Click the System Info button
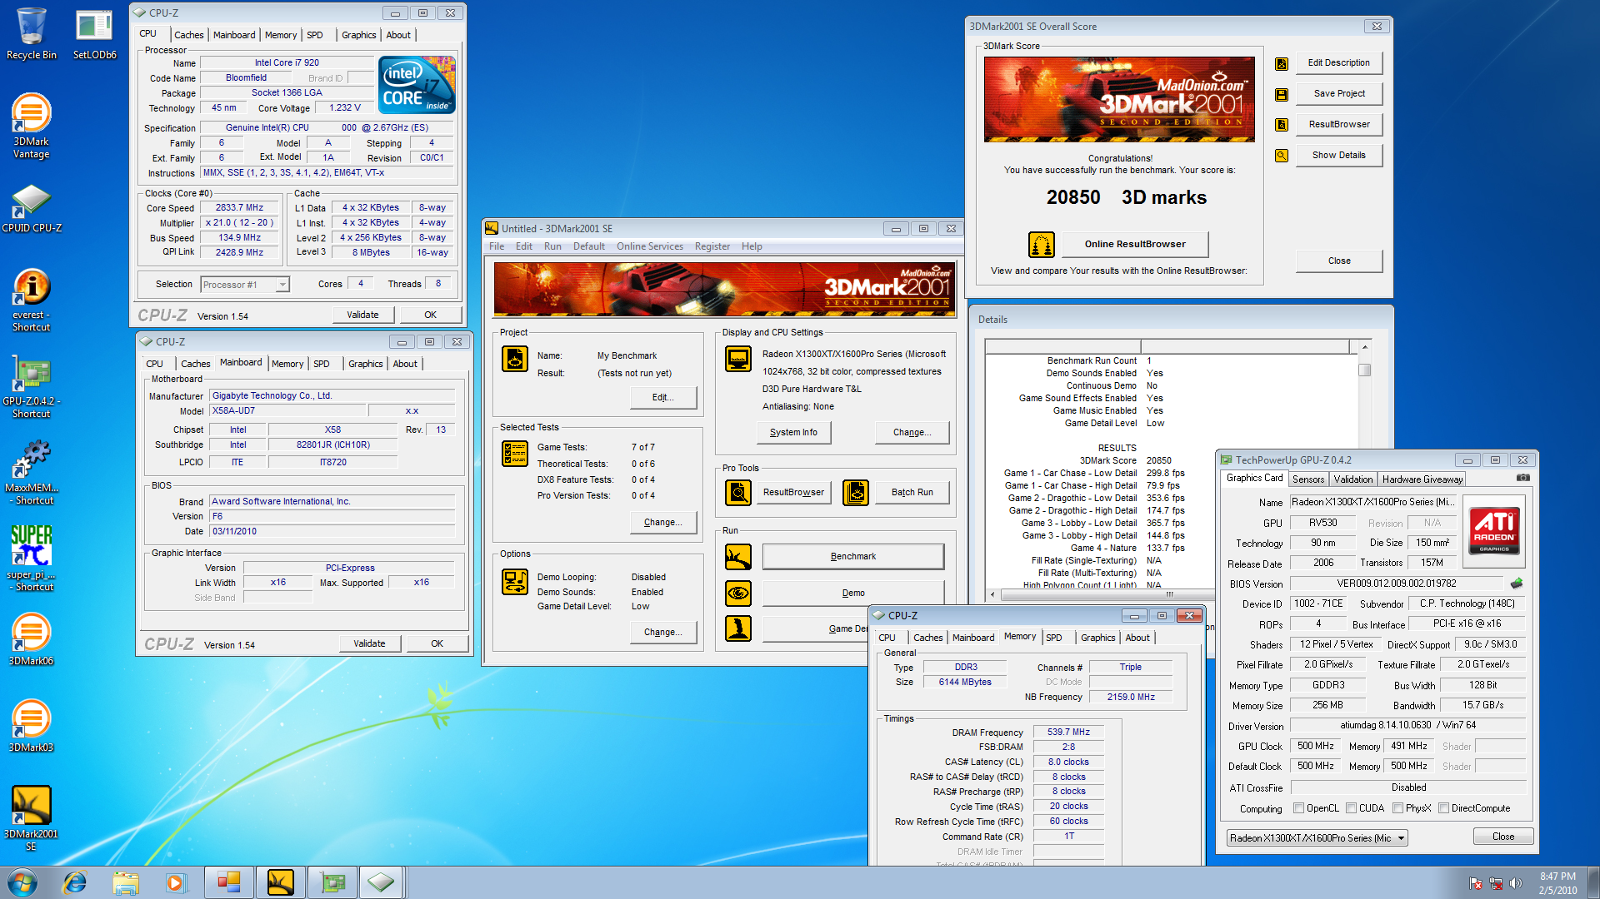The image size is (1600, 899). click(x=794, y=432)
